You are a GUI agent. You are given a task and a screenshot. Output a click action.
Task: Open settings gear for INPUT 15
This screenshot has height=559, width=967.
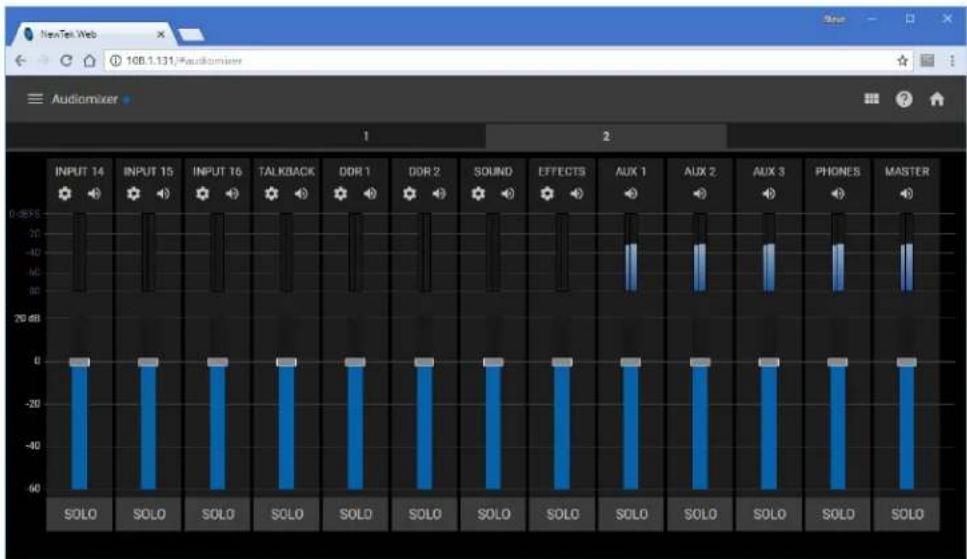pyautogui.click(x=133, y=194)
